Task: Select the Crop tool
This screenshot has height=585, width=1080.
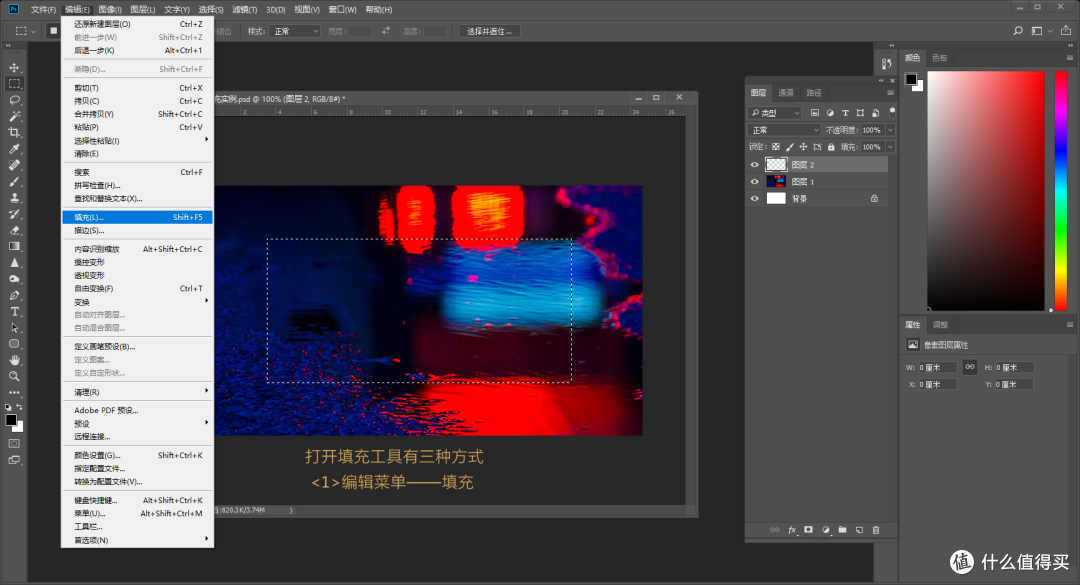Action: click(x=14, y=130)
